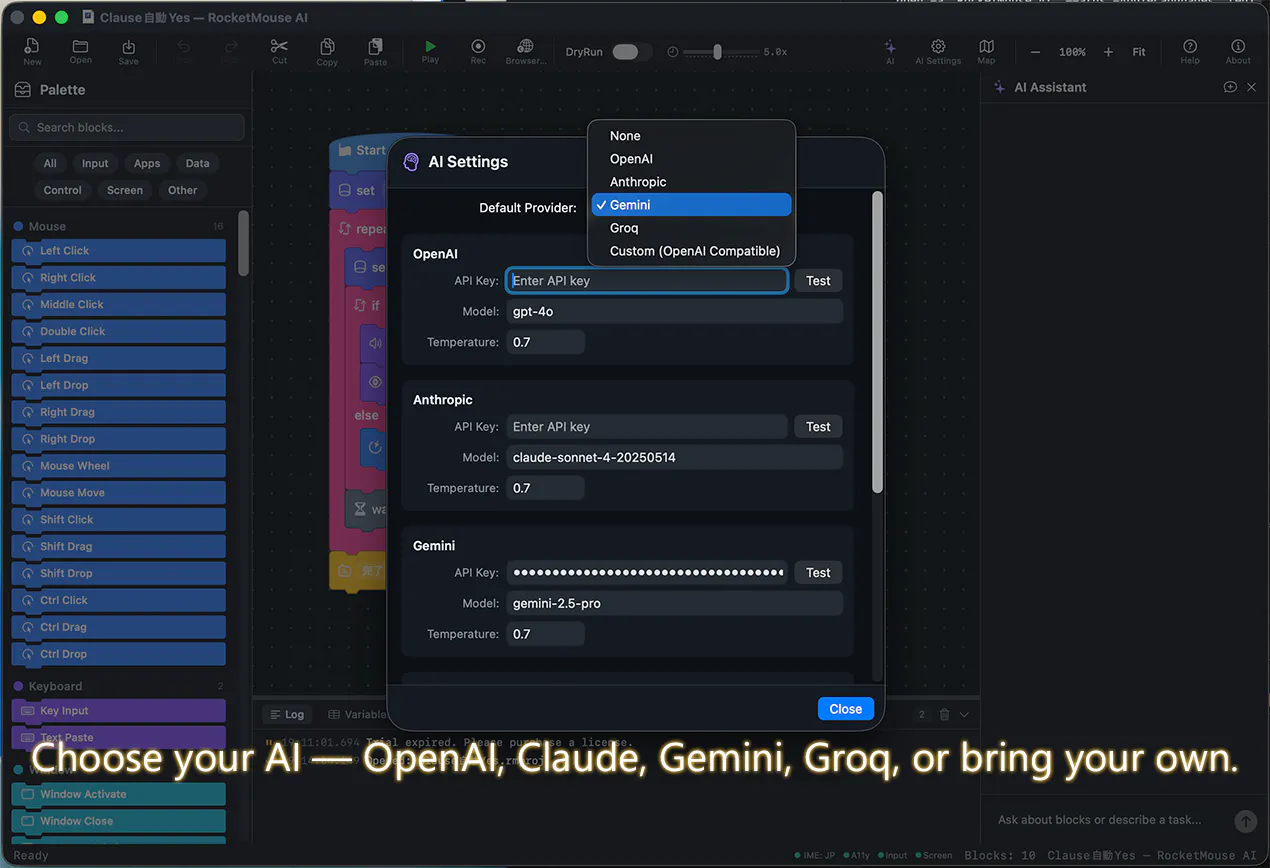
Task: Start recording with the Rec icon
Action: [478, 52]
